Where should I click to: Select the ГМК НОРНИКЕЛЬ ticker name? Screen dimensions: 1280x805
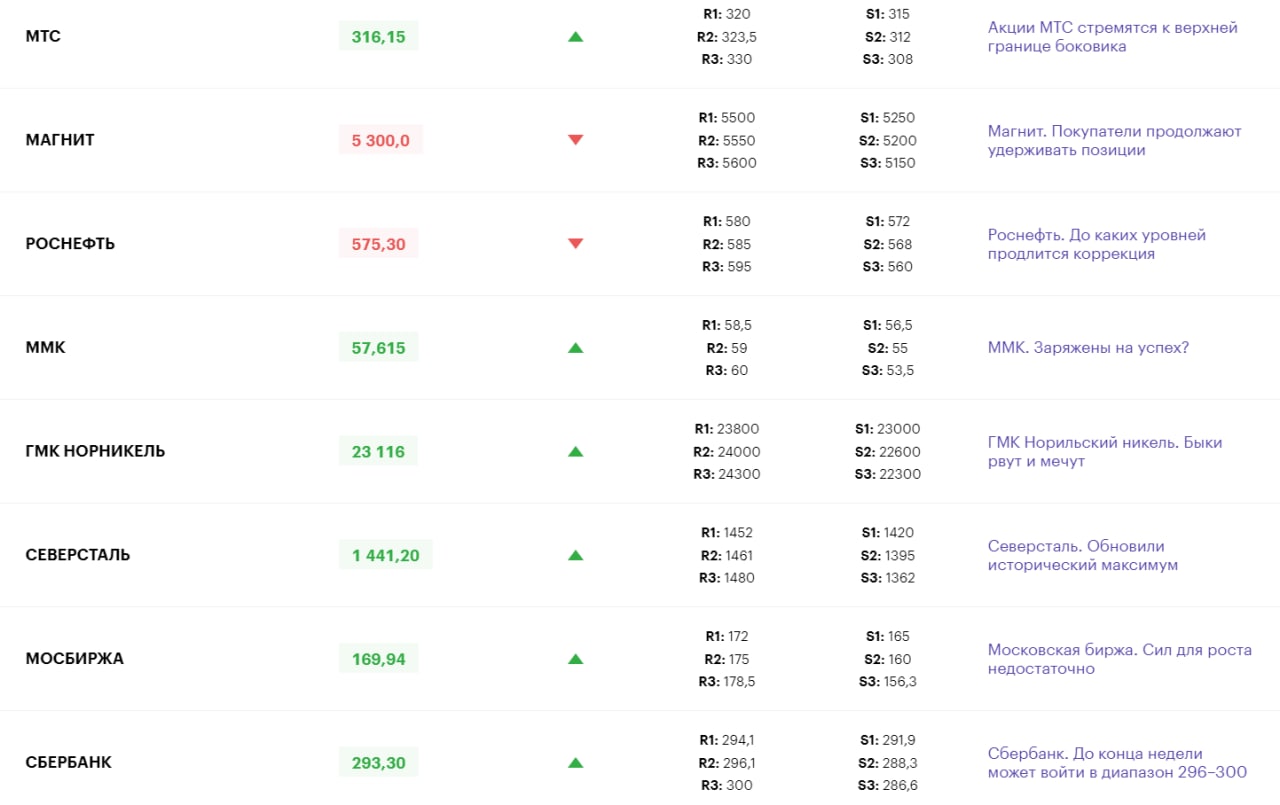[95, 451]
